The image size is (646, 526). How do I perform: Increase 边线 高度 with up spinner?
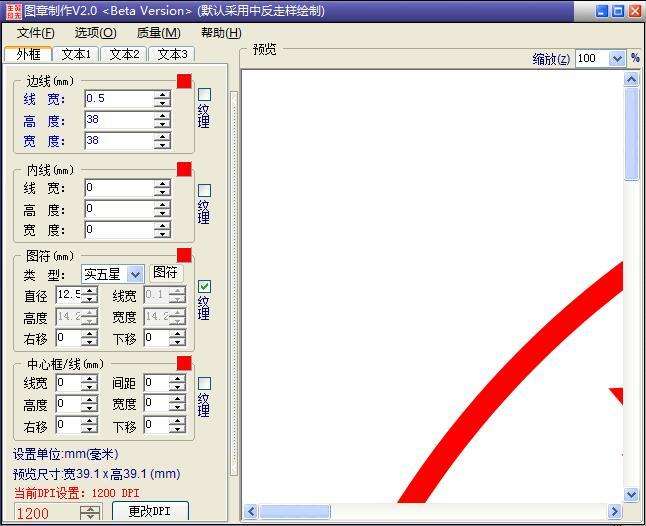coord(162,115)
